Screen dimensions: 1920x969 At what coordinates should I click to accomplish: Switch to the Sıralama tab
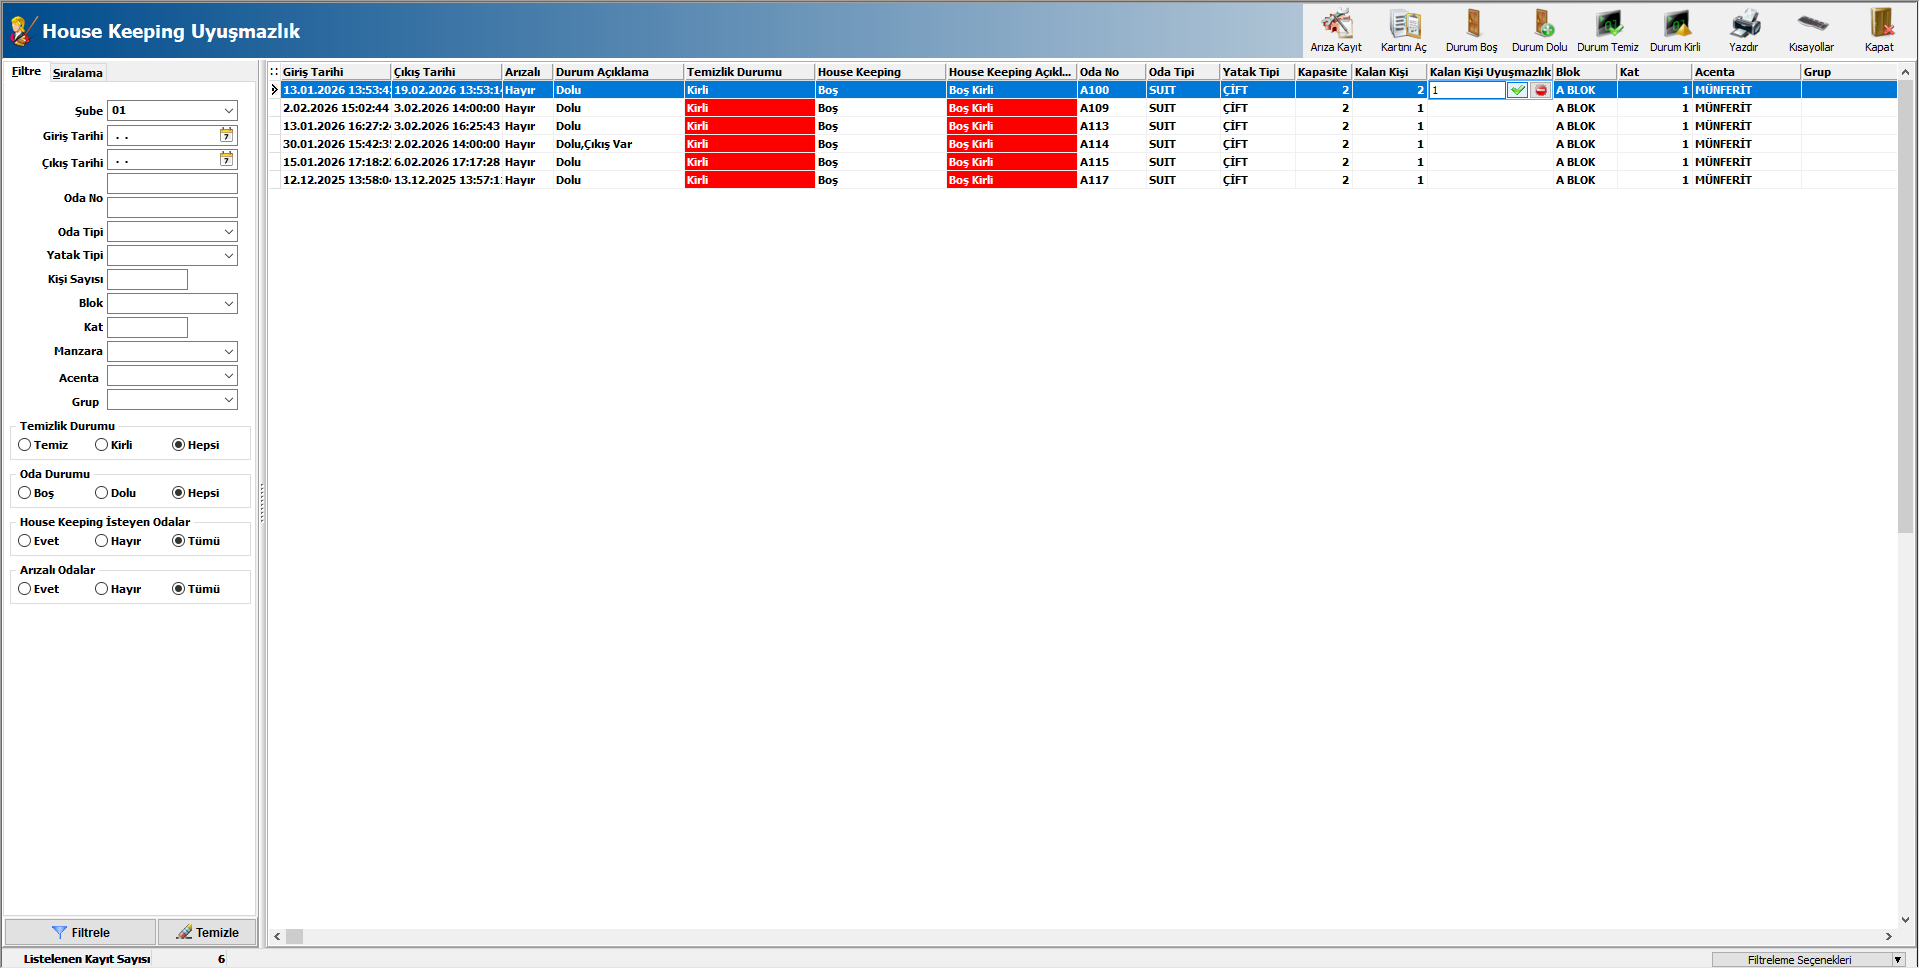point(78,73)
